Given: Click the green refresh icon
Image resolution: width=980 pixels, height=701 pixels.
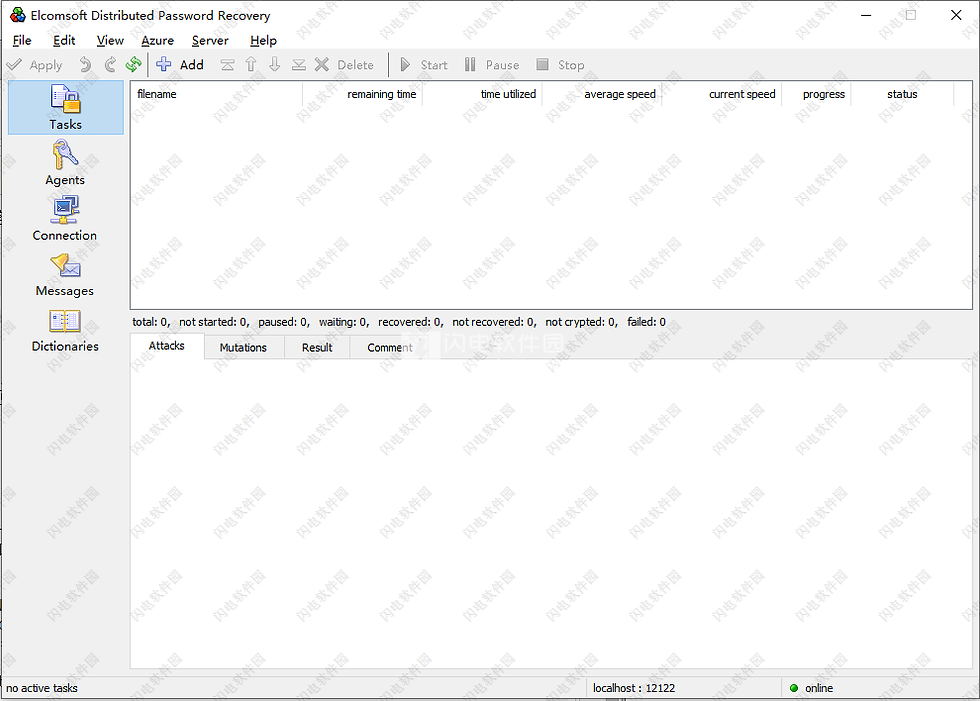Looking at the screenshot, I should click(x=133, y=65).
